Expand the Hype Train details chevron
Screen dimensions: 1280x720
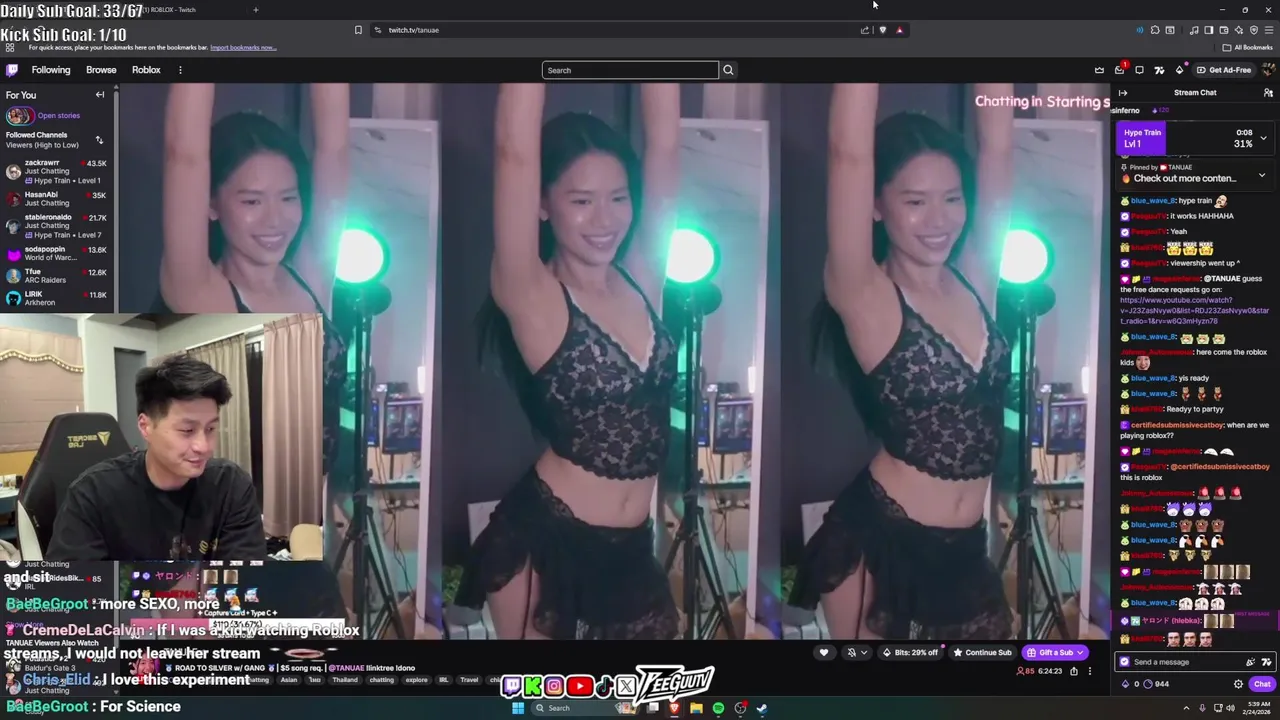[1263, 138]
